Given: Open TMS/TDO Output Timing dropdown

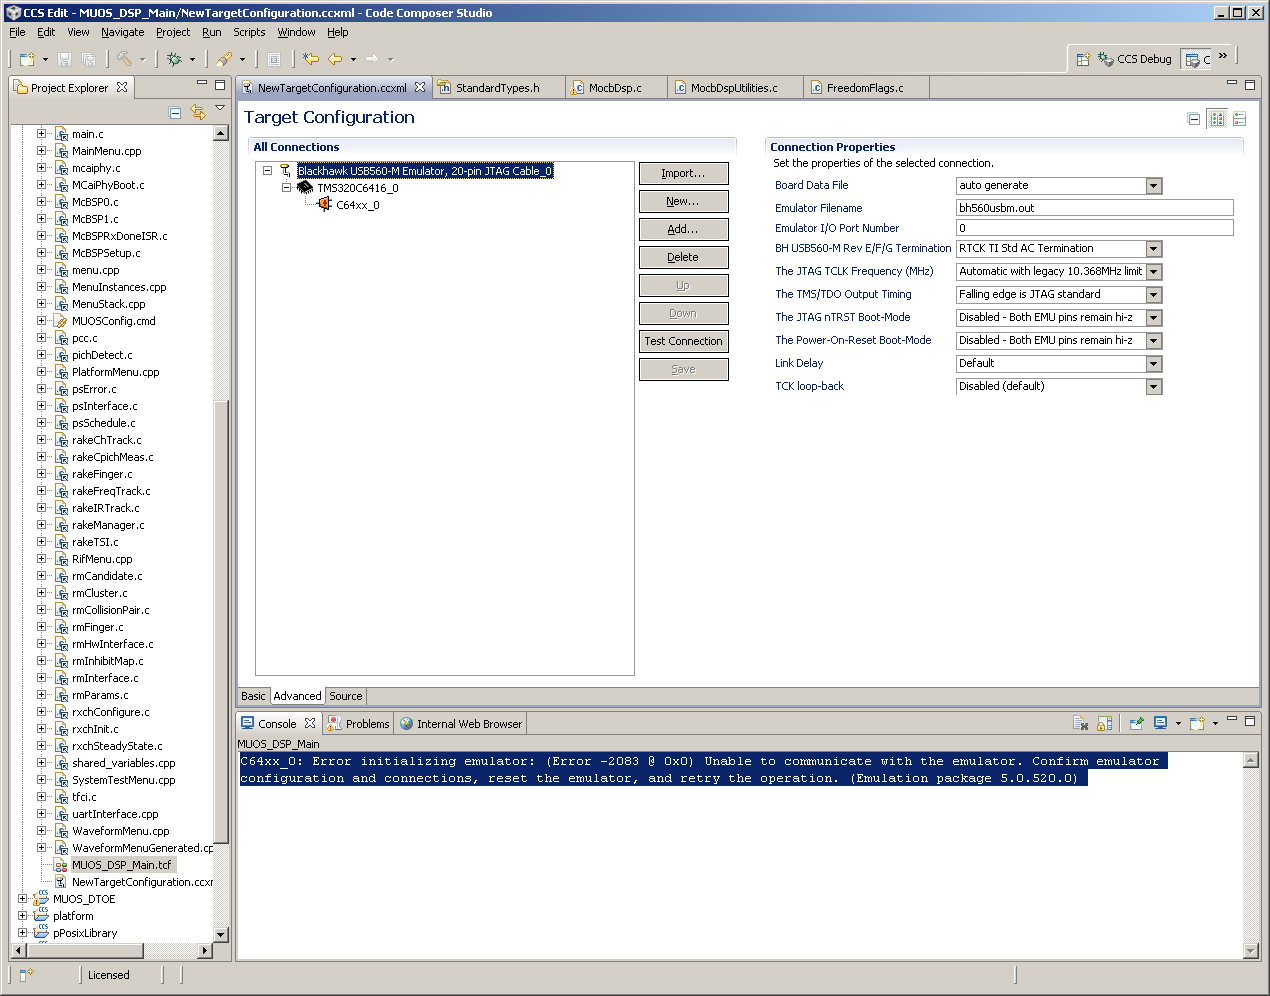Looking at the screenshot, I should click(x=1154, y=295).
